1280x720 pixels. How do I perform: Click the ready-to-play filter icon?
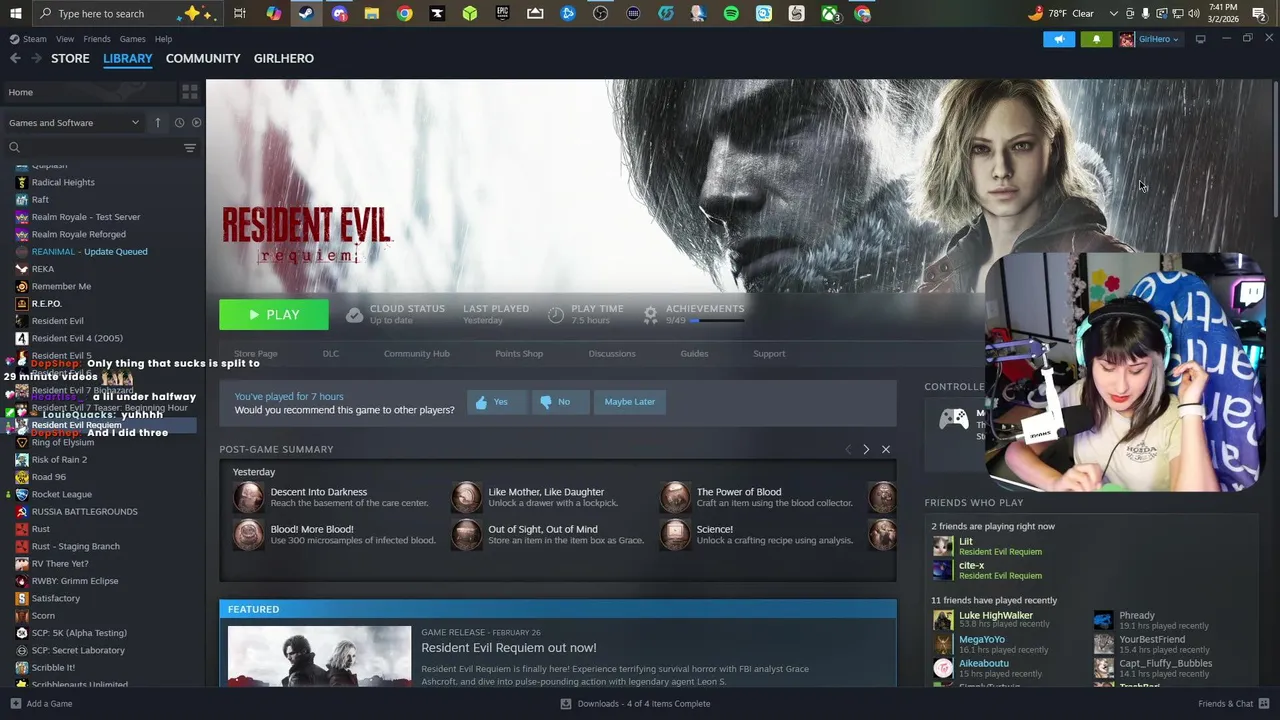(x=196, y=122)
